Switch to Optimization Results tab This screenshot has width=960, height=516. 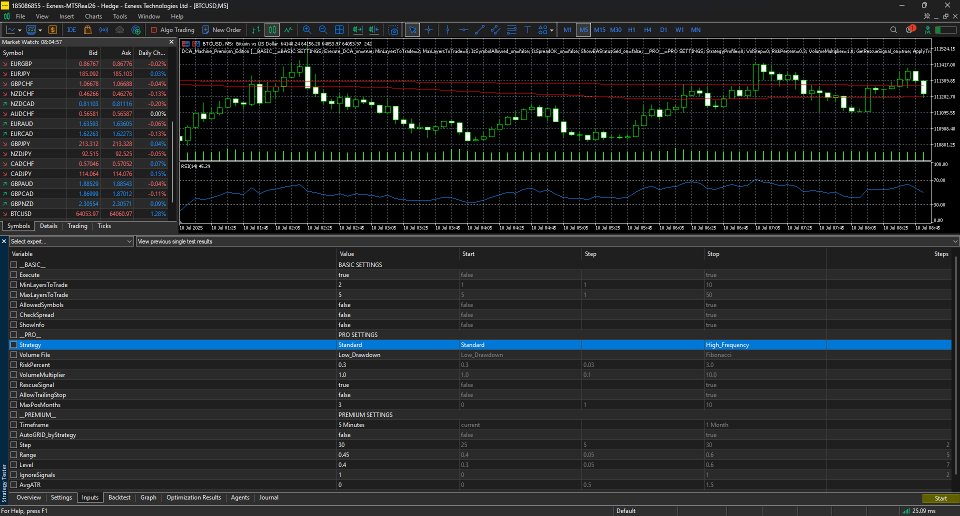[x=193, y=498]
